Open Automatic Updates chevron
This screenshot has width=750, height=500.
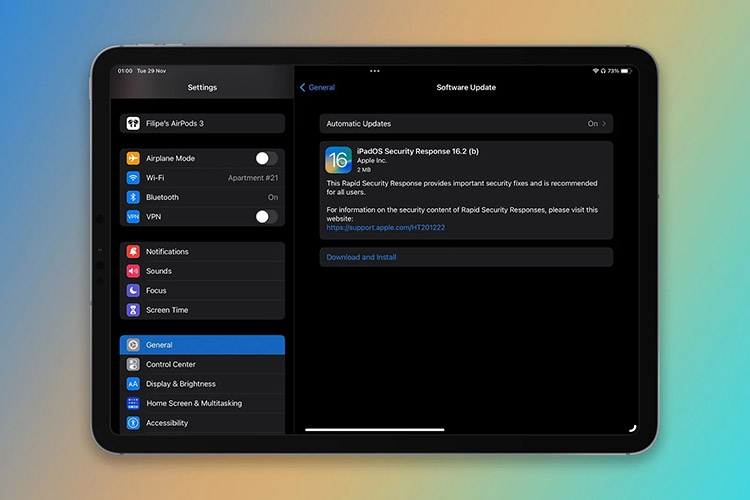point(605,123)
